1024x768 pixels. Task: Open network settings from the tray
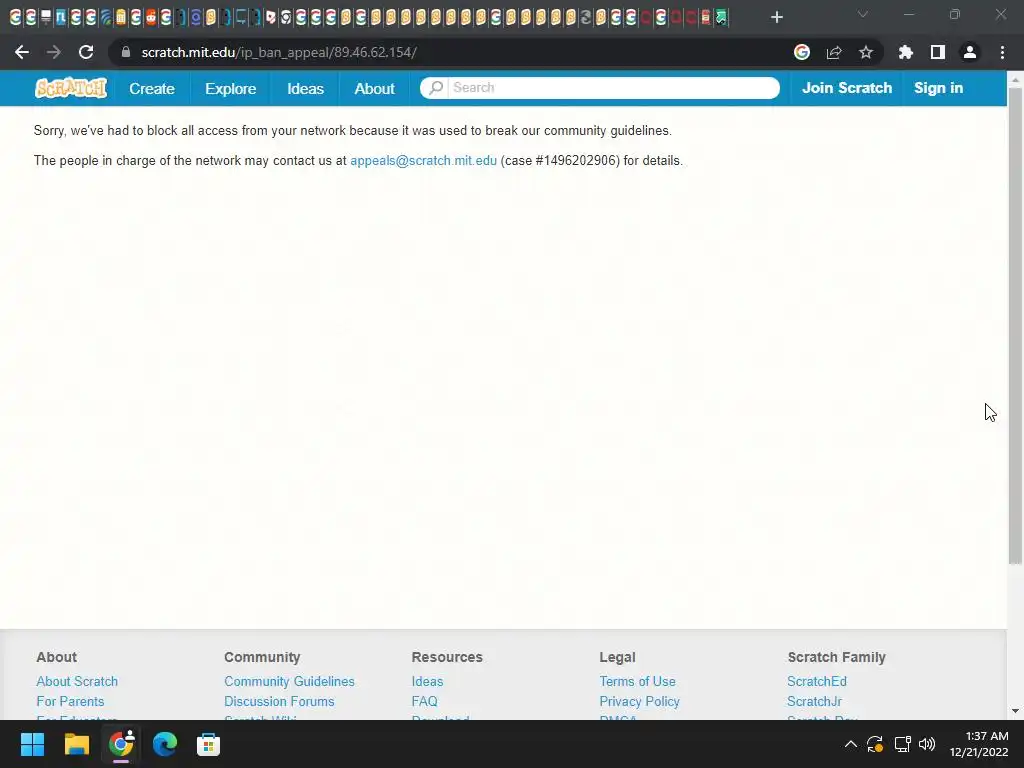[903, 744]
